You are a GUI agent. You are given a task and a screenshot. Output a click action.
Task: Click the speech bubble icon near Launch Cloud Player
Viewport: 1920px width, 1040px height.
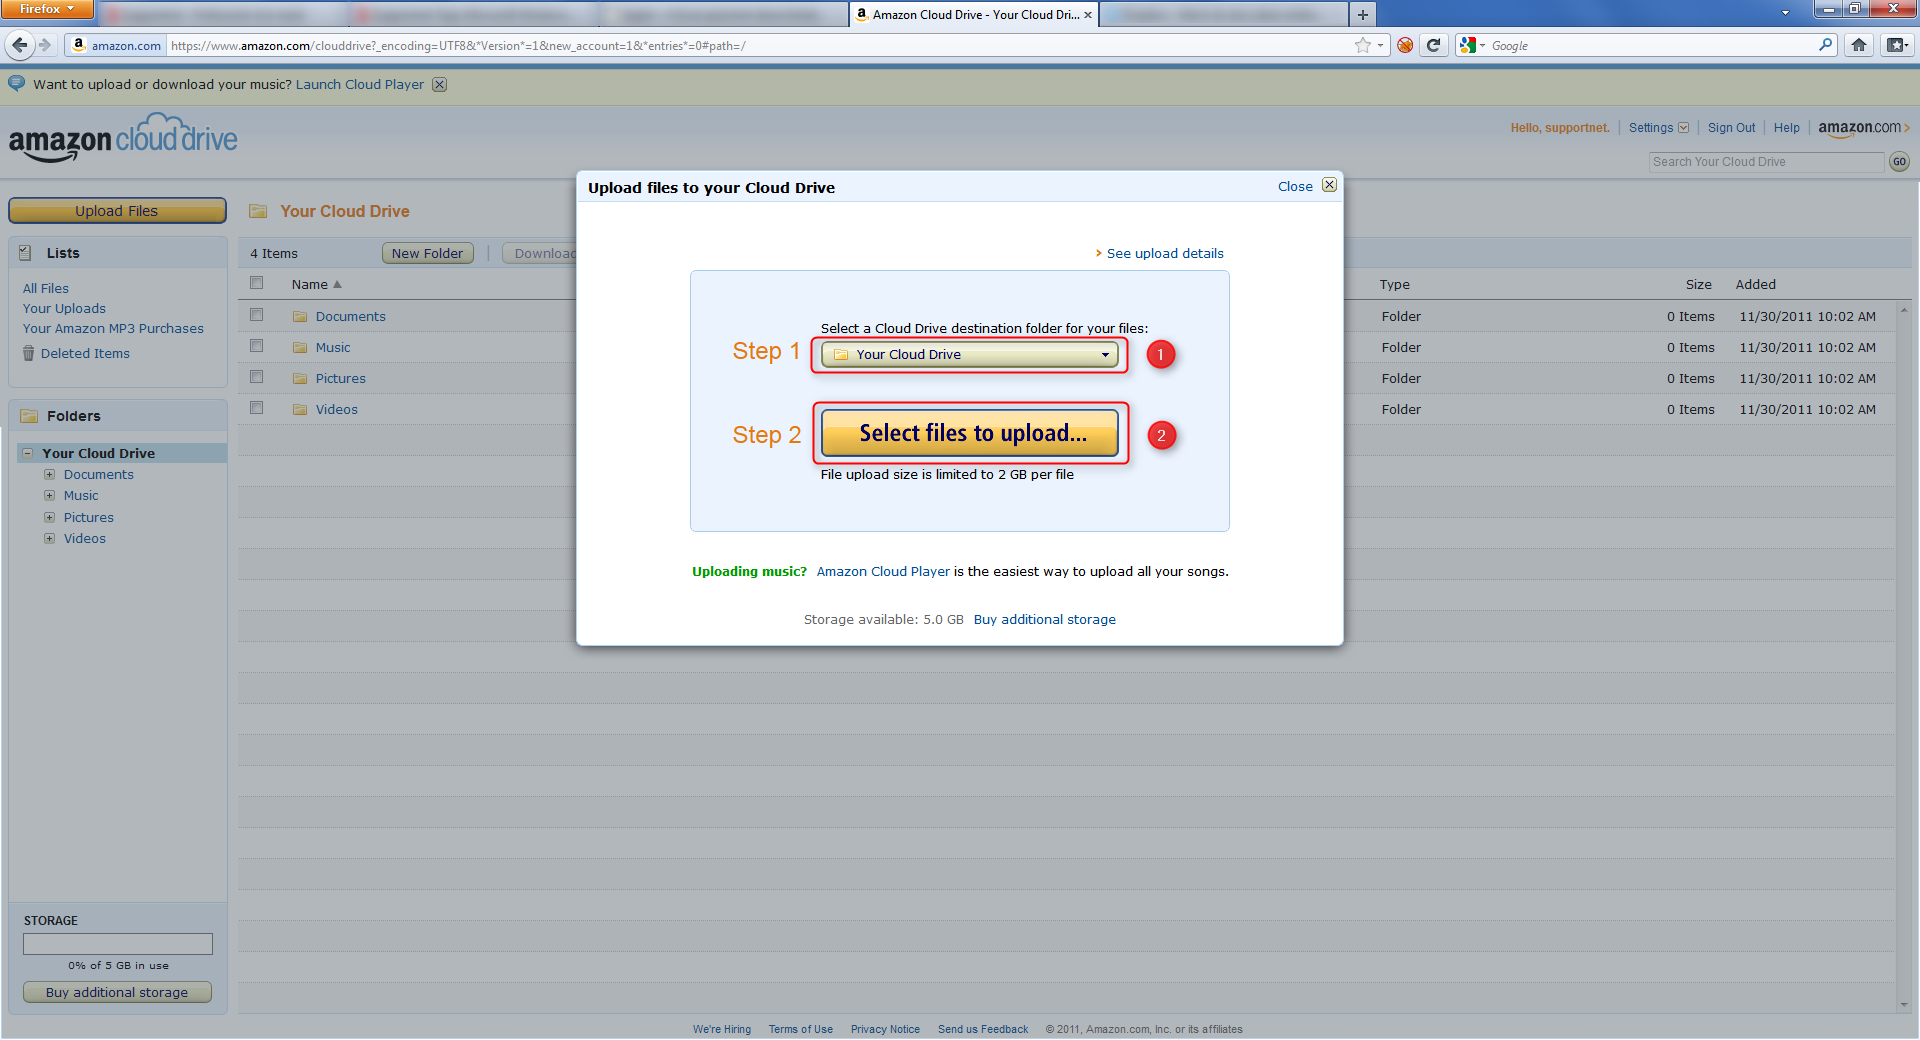(16, 84)
